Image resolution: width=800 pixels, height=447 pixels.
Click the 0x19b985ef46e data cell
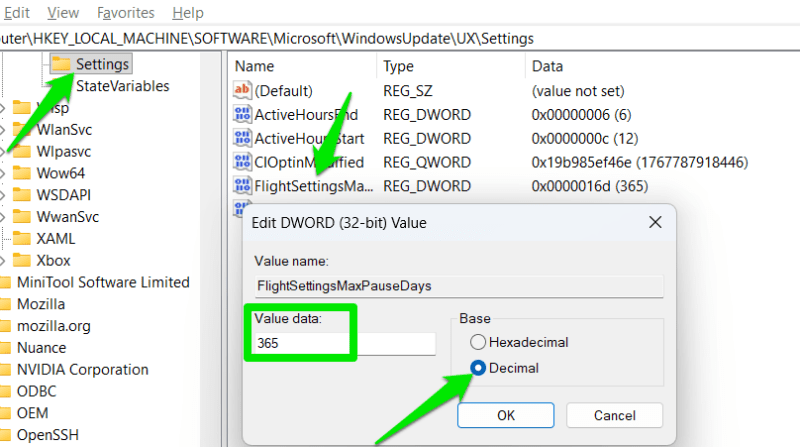pyautogui.click(x=640, y=162)
